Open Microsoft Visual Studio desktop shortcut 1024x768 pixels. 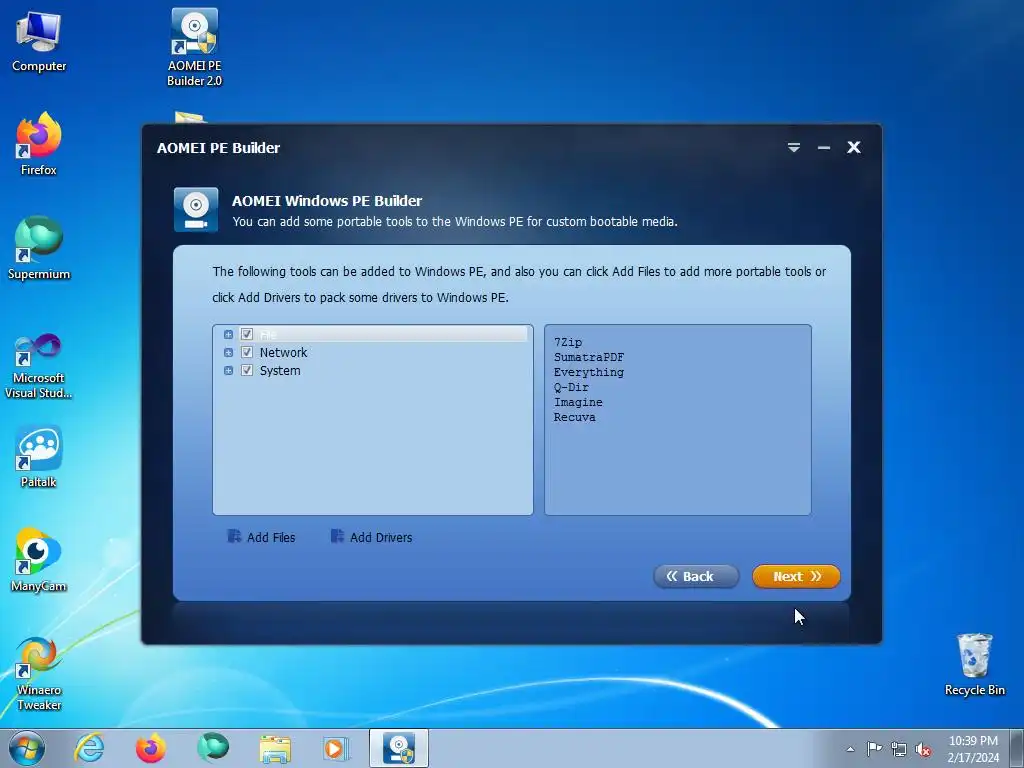[39, 366]
